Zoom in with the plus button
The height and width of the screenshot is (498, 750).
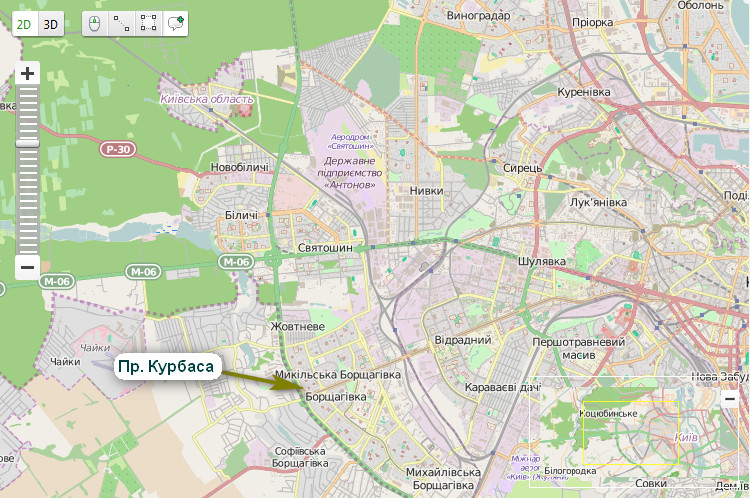pos(27,74)
